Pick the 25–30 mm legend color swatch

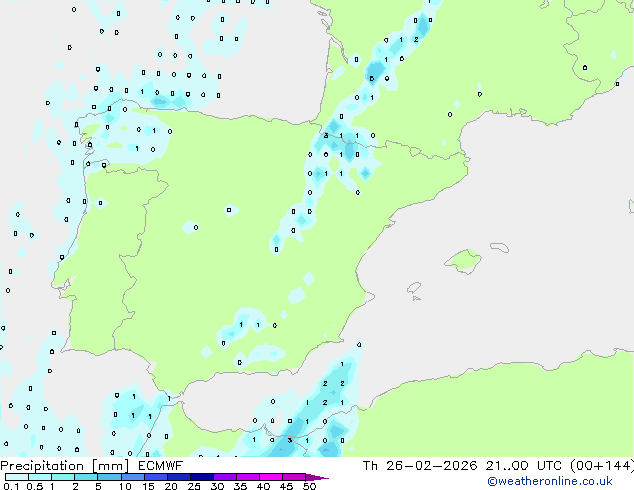(x=202, y=477)
